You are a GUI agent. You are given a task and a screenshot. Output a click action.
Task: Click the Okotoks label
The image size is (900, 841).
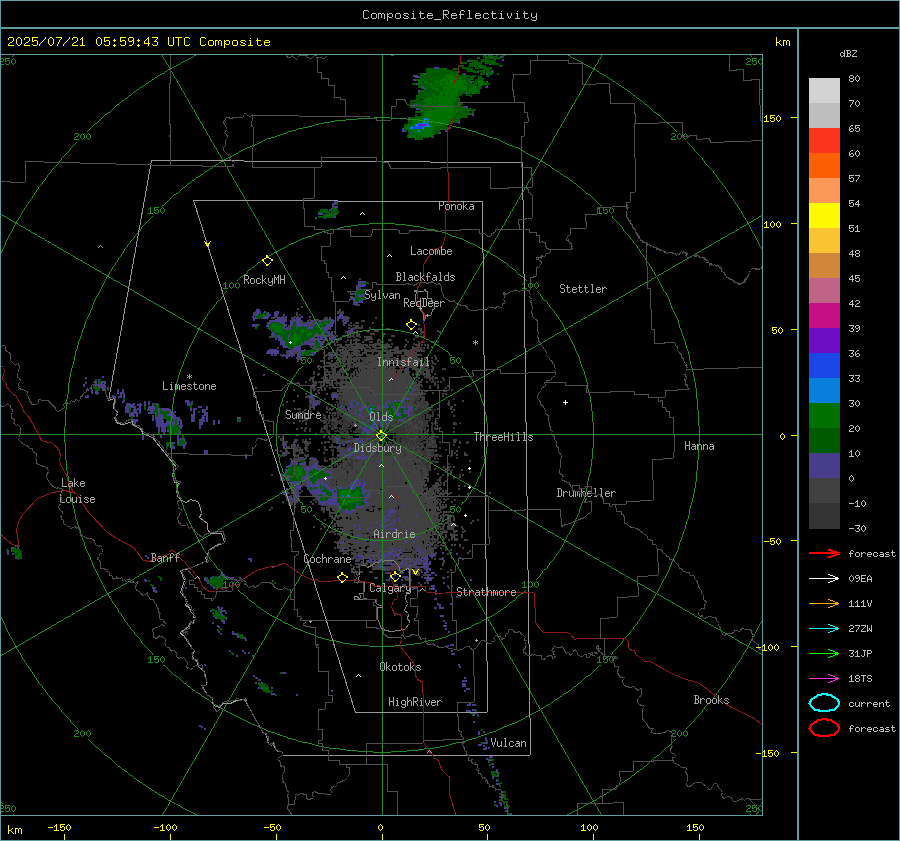tap(400, 667)
